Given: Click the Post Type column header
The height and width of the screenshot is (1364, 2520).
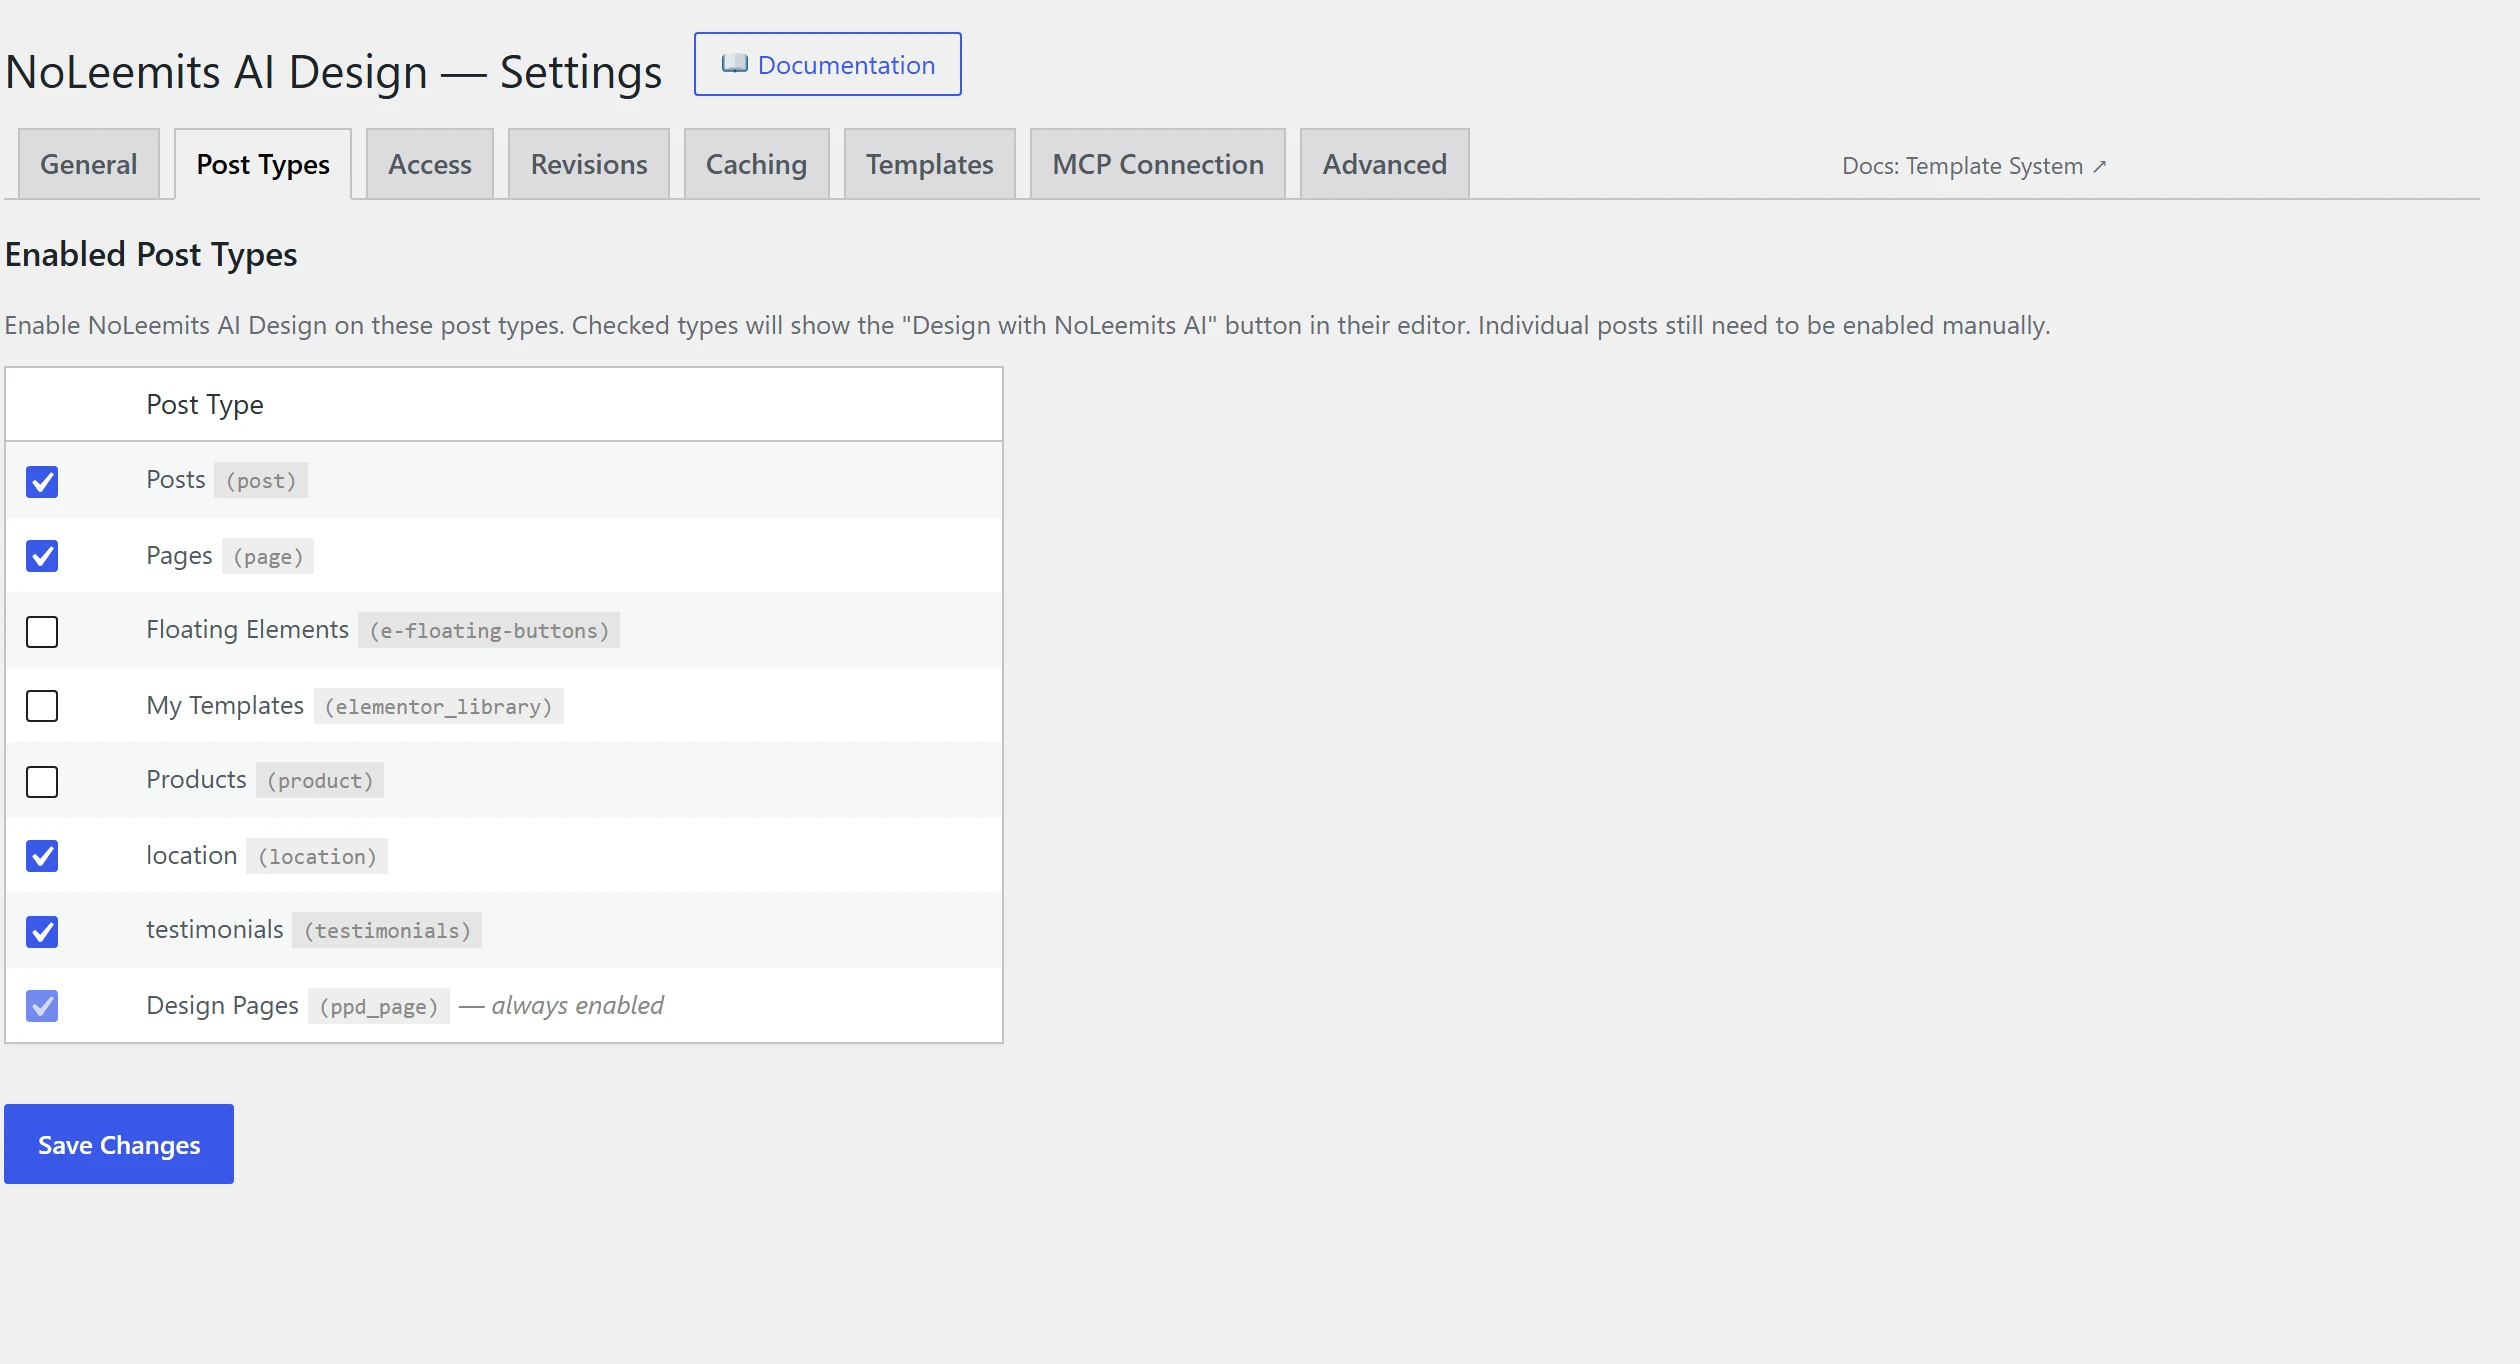Looking at the screenshot, I should click(205, 404).
